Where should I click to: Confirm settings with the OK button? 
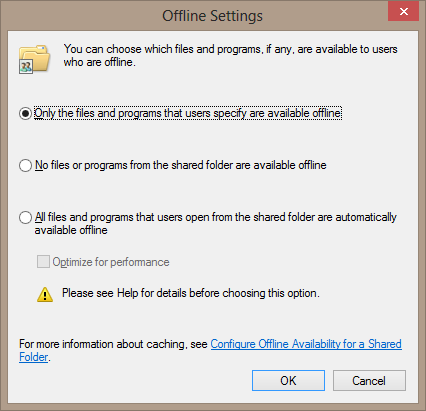click(288, 380)
